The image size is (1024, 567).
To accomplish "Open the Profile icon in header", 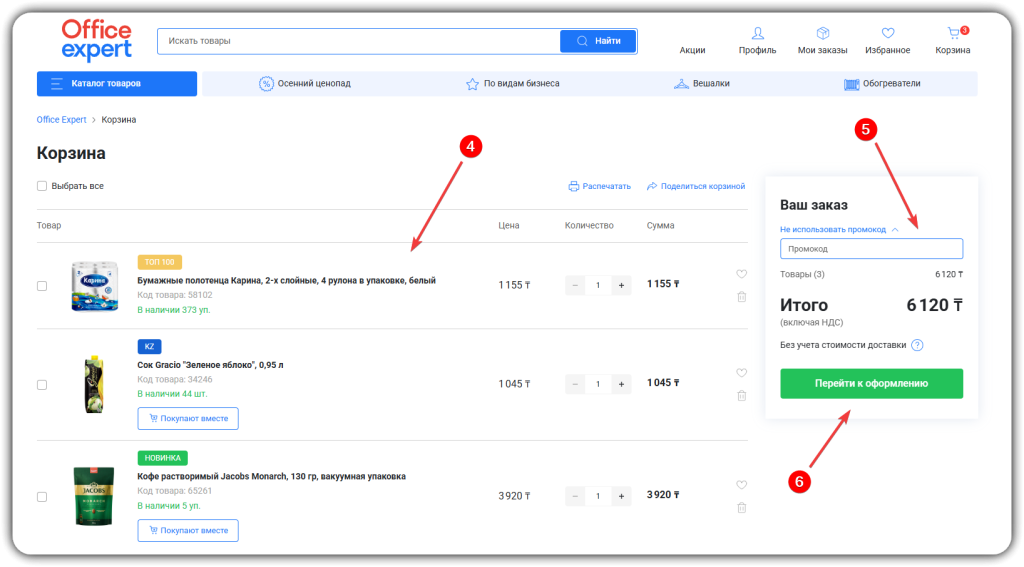I will tap(758, 33).
